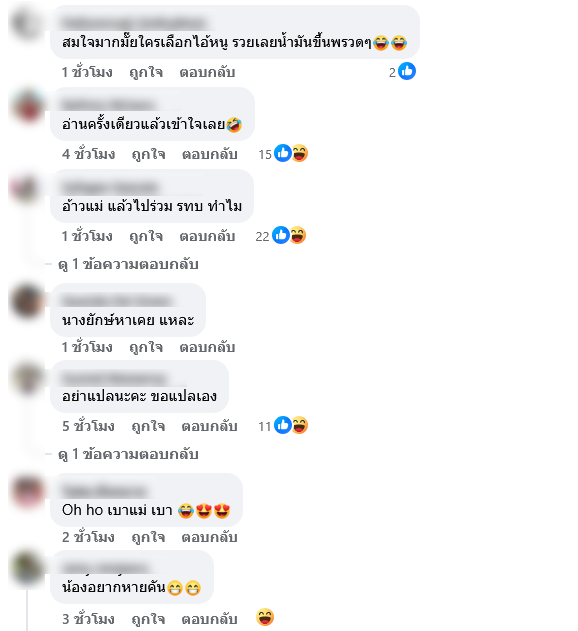Screen dimensions: 578x631
Task: Reply to 'น้องอยากหายคัน' comment
Action: [209, 619]
